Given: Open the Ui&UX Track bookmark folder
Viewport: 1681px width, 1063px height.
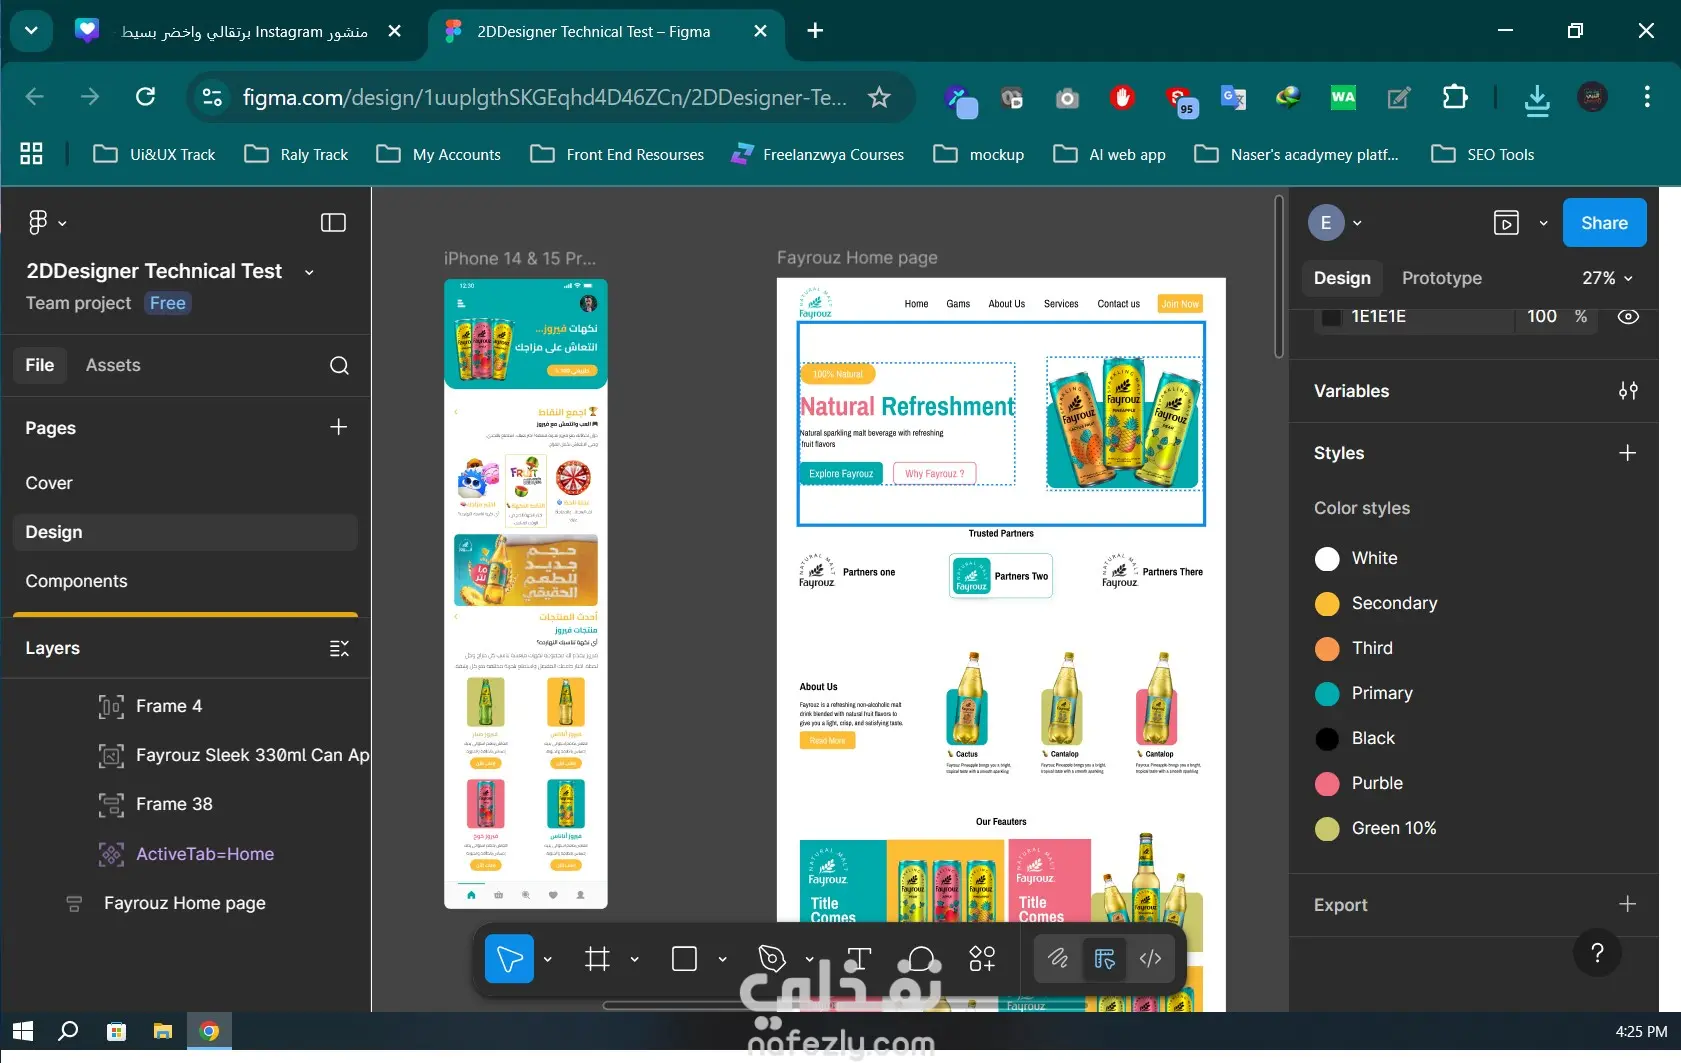Looking at the screenshot, I should 155,154.
